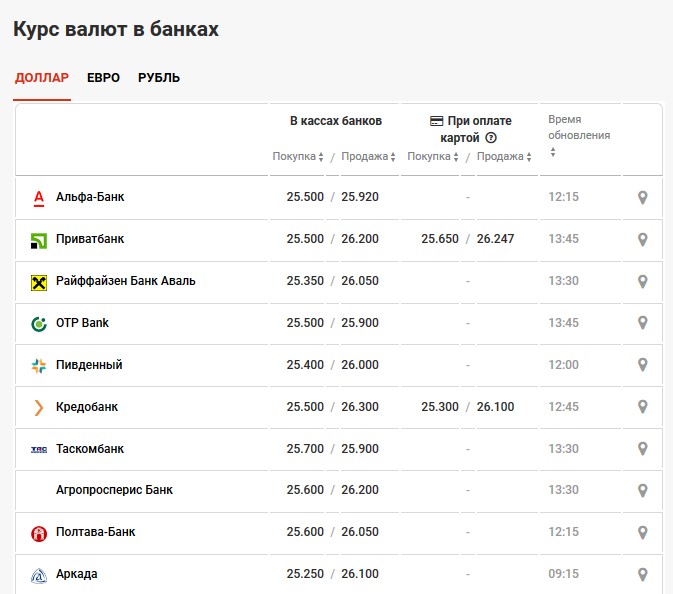The height and width of the screenshot is (594, 673).
Task: Click the OTP Bank logo
Action: (39, 324)
